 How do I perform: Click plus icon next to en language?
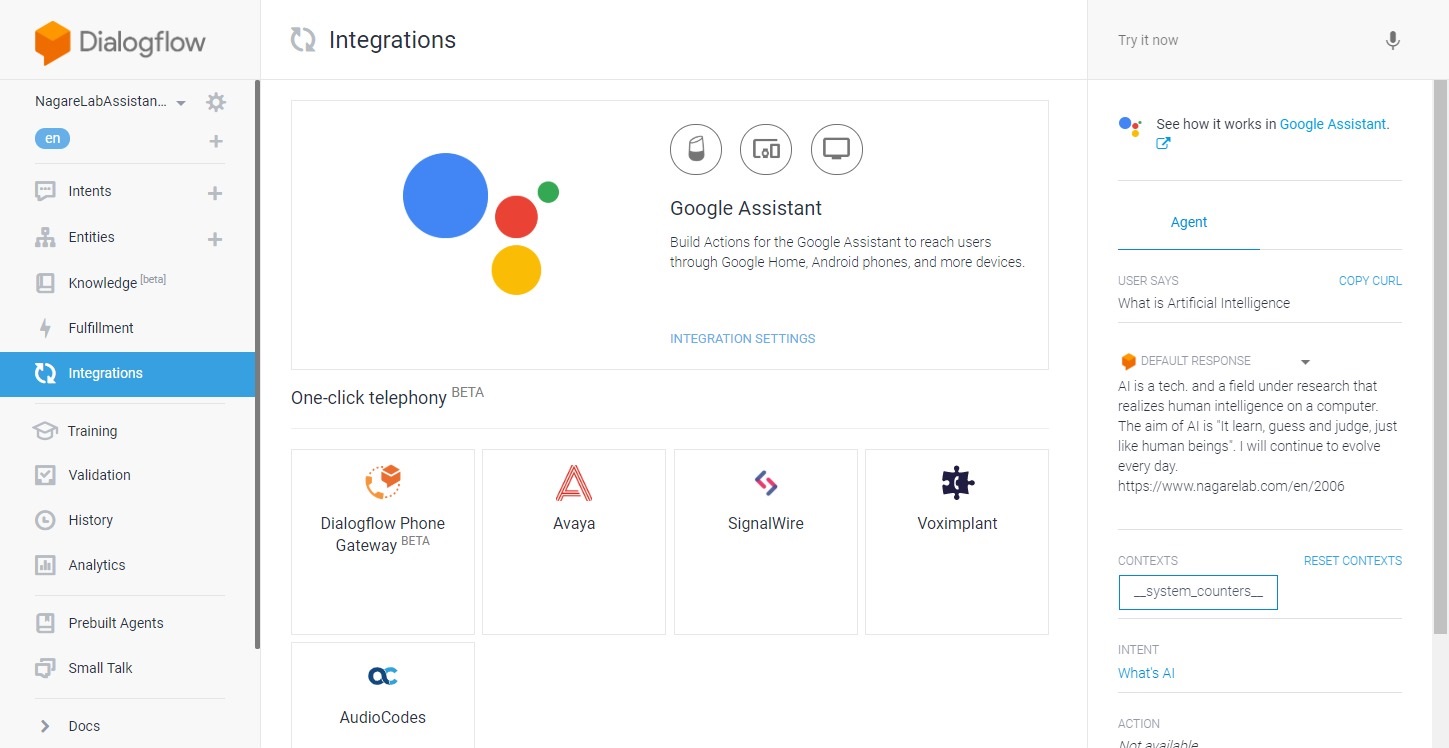pyautogui.click(x=216, y=141)
